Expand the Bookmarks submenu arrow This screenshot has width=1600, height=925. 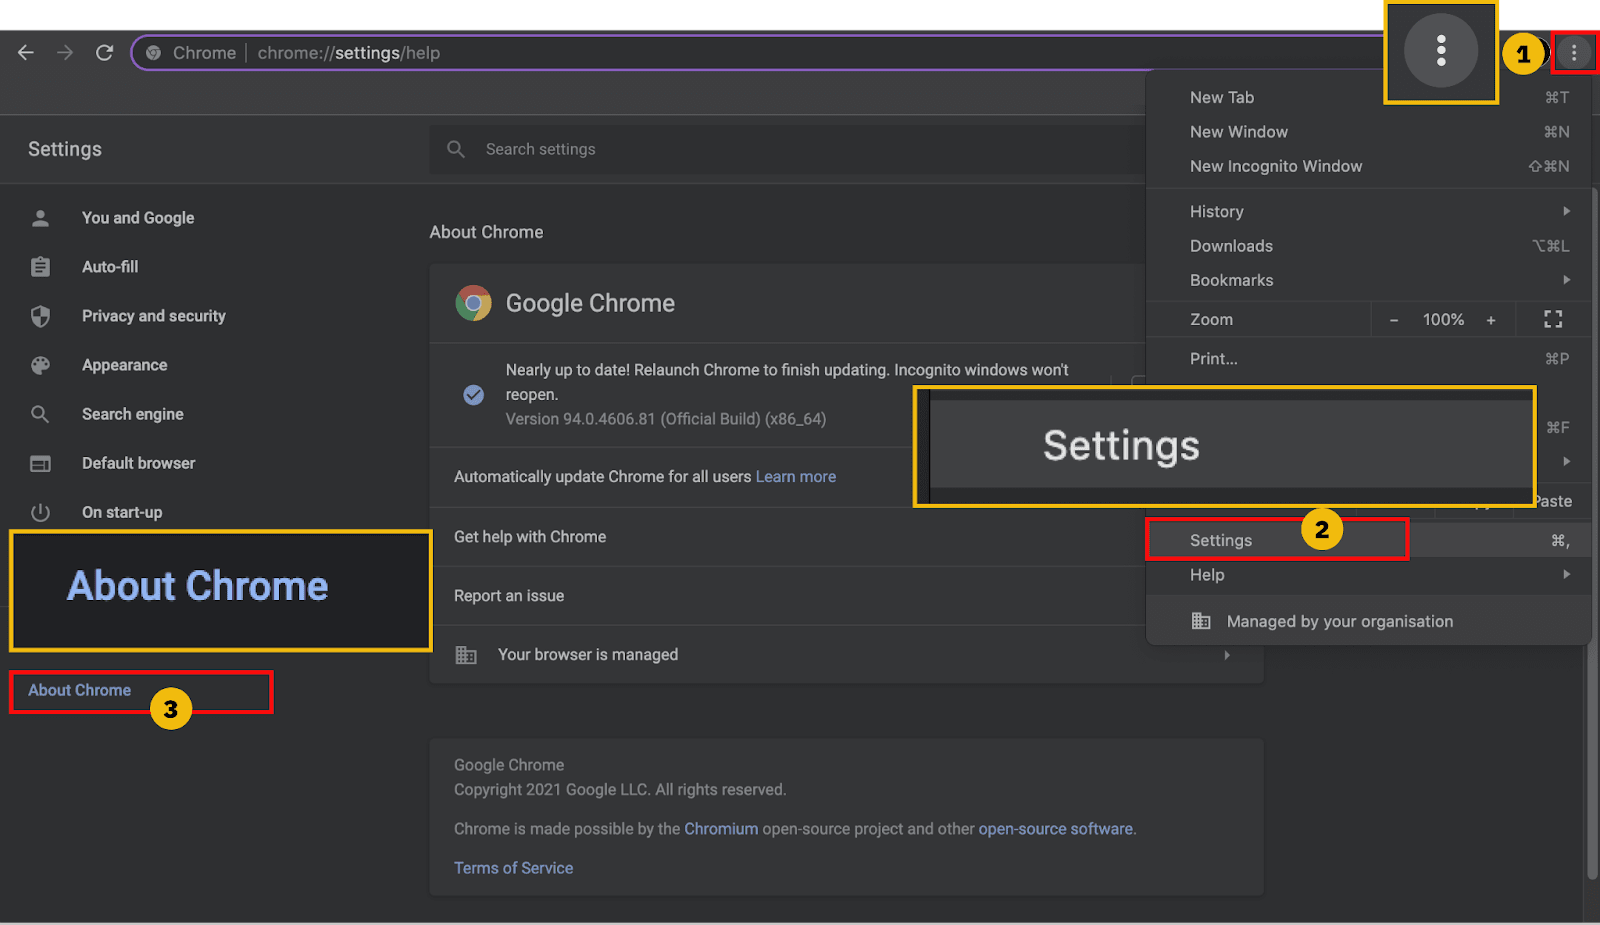pyautogui.click(x=1567, y=280)
